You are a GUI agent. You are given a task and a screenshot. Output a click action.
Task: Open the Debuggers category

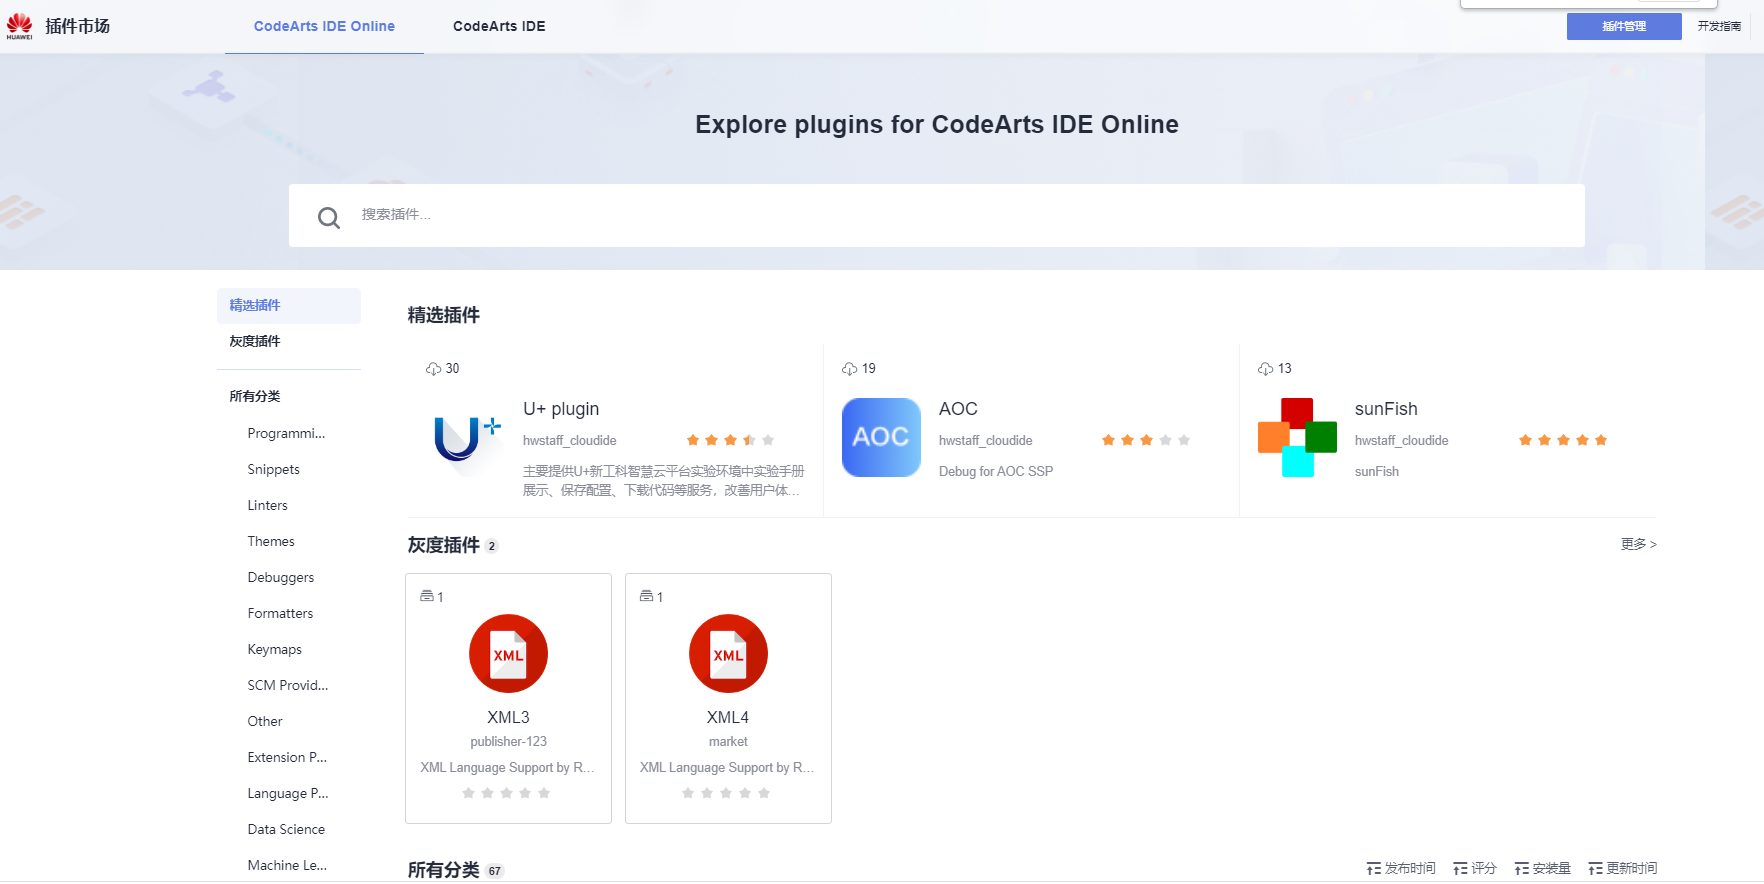tap(280, 577)
